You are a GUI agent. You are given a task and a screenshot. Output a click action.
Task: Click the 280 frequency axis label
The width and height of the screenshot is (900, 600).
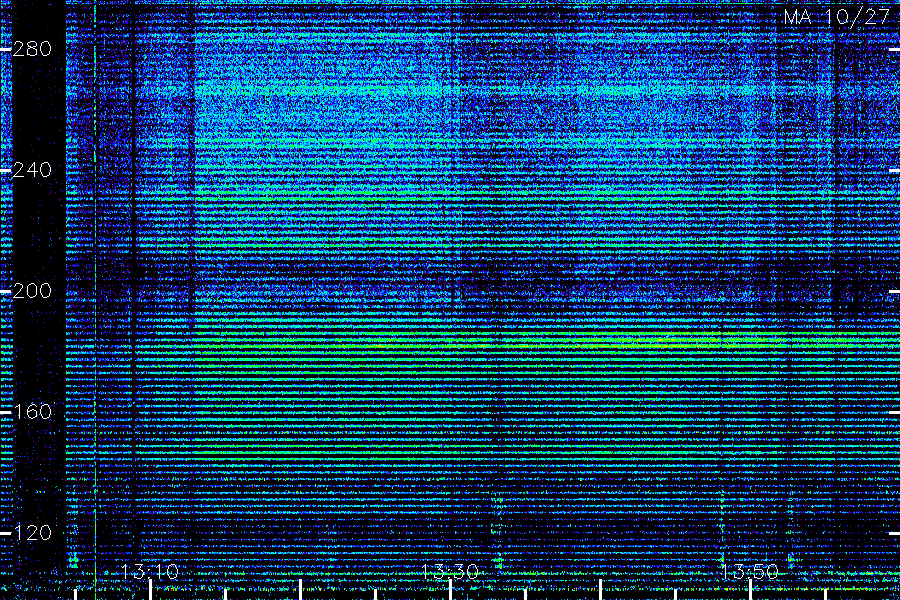[32, 49]
